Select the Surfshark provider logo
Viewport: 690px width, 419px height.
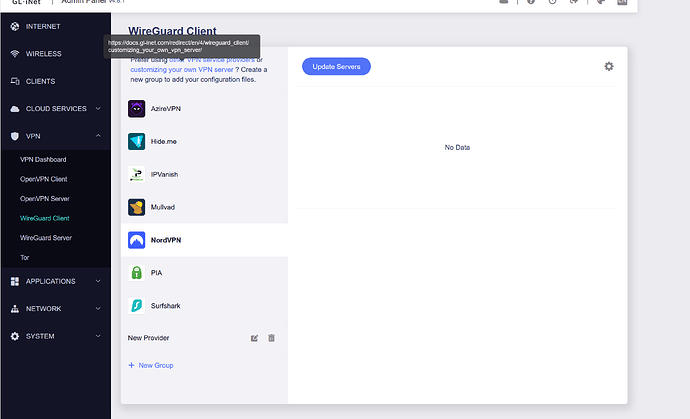(136, 305)
